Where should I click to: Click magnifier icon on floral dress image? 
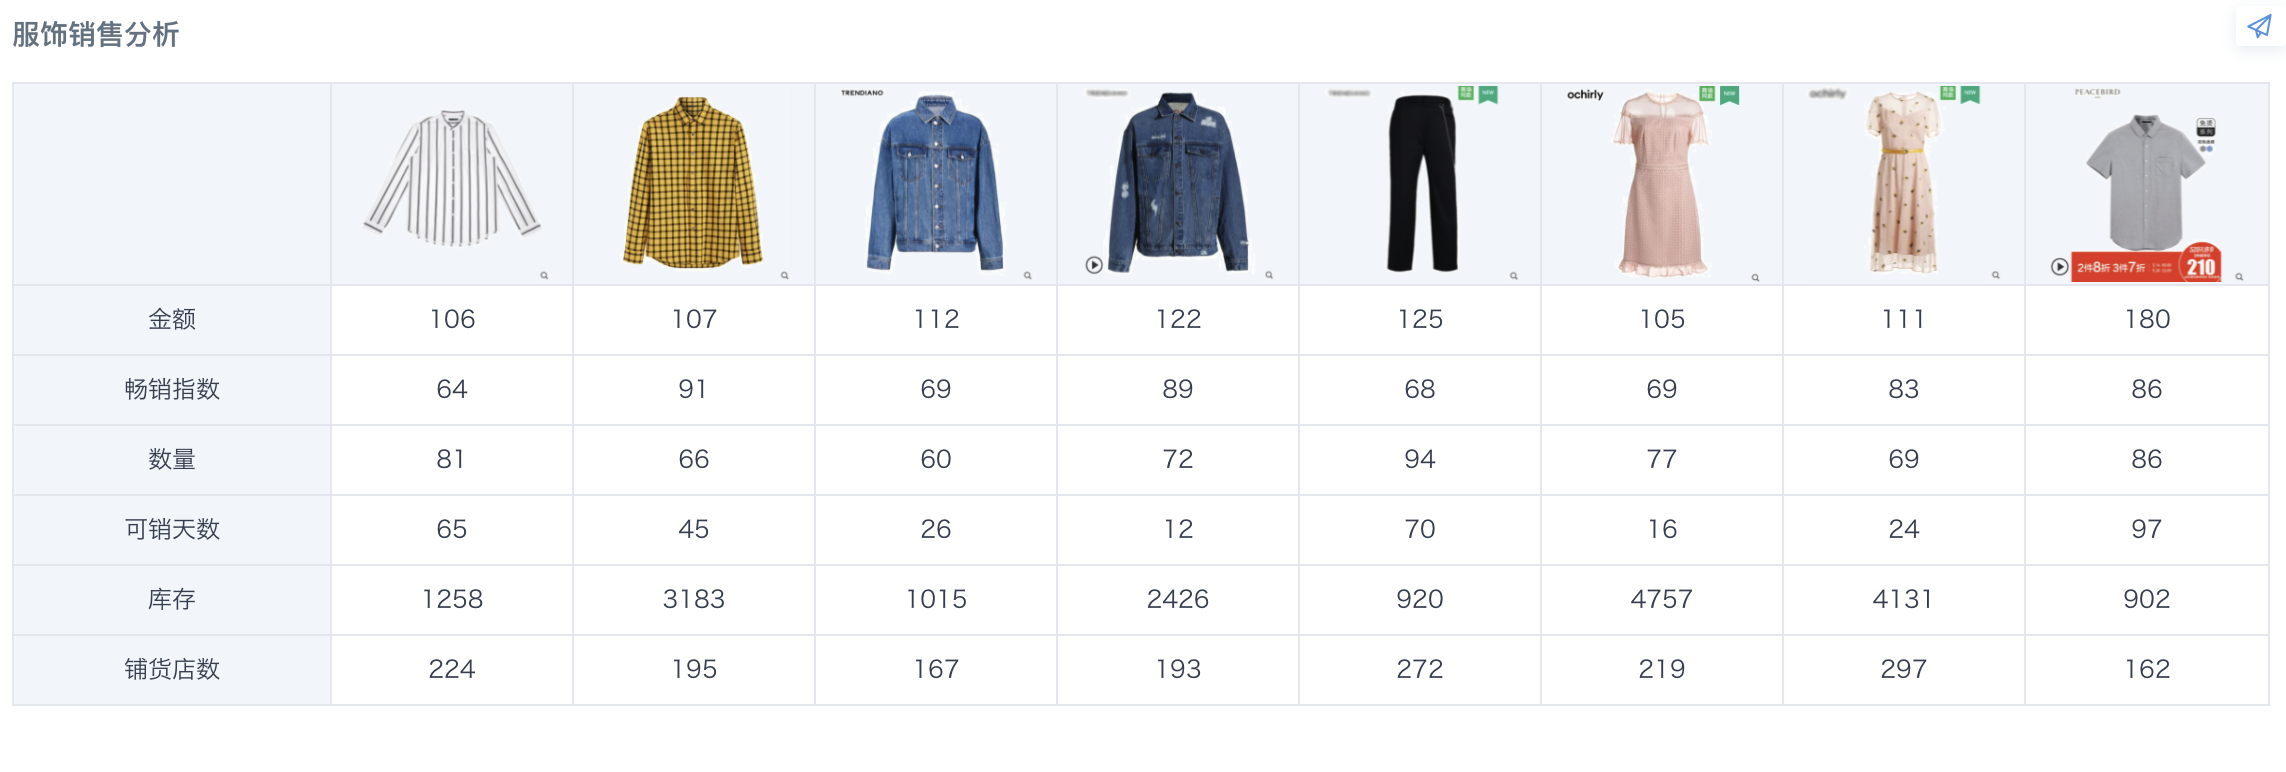pos(1996,275)
